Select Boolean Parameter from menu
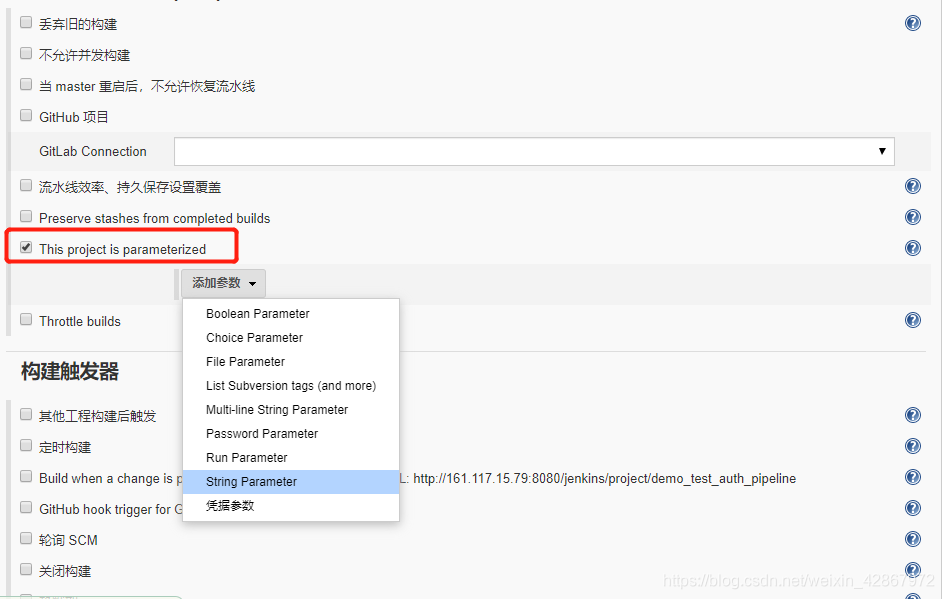This screenshot has height=599, width=944. point(291,314)
